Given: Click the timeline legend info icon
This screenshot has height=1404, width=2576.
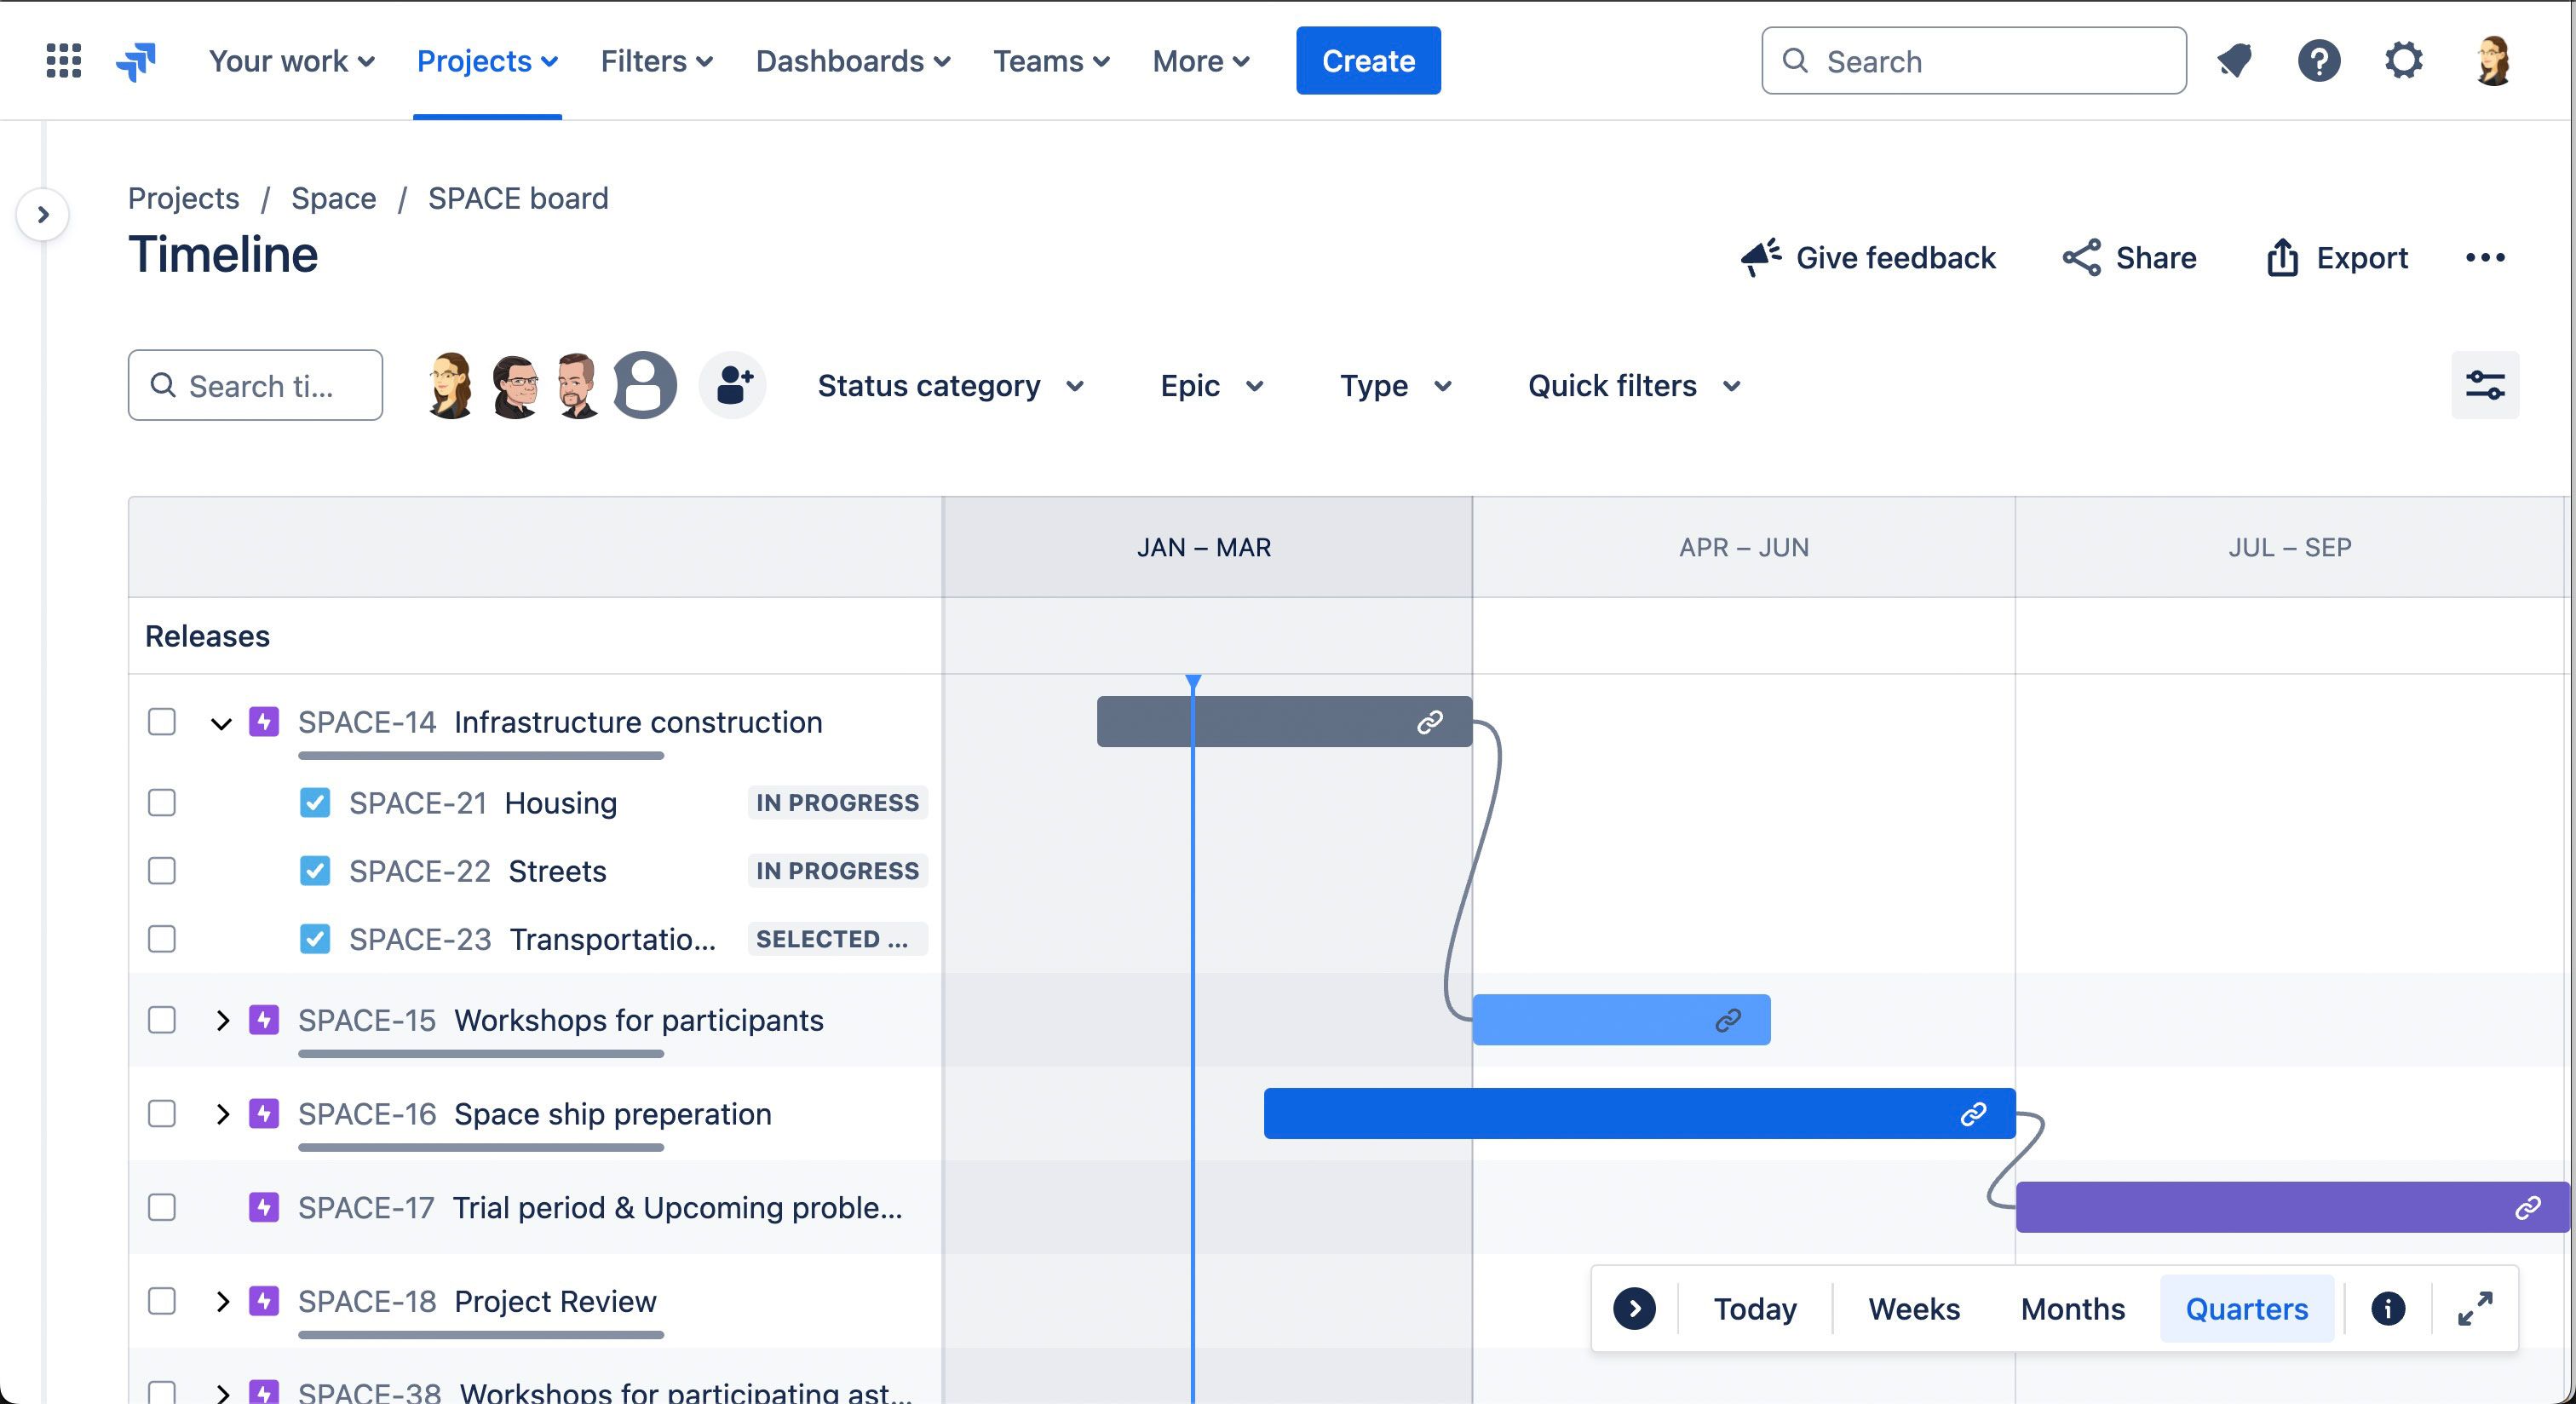Looking at the screenshot, I should click(2388, 1308).
